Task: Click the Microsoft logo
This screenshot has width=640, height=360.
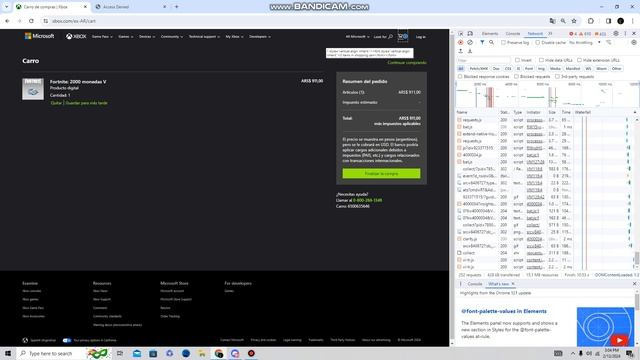Action: pos(39,36)
